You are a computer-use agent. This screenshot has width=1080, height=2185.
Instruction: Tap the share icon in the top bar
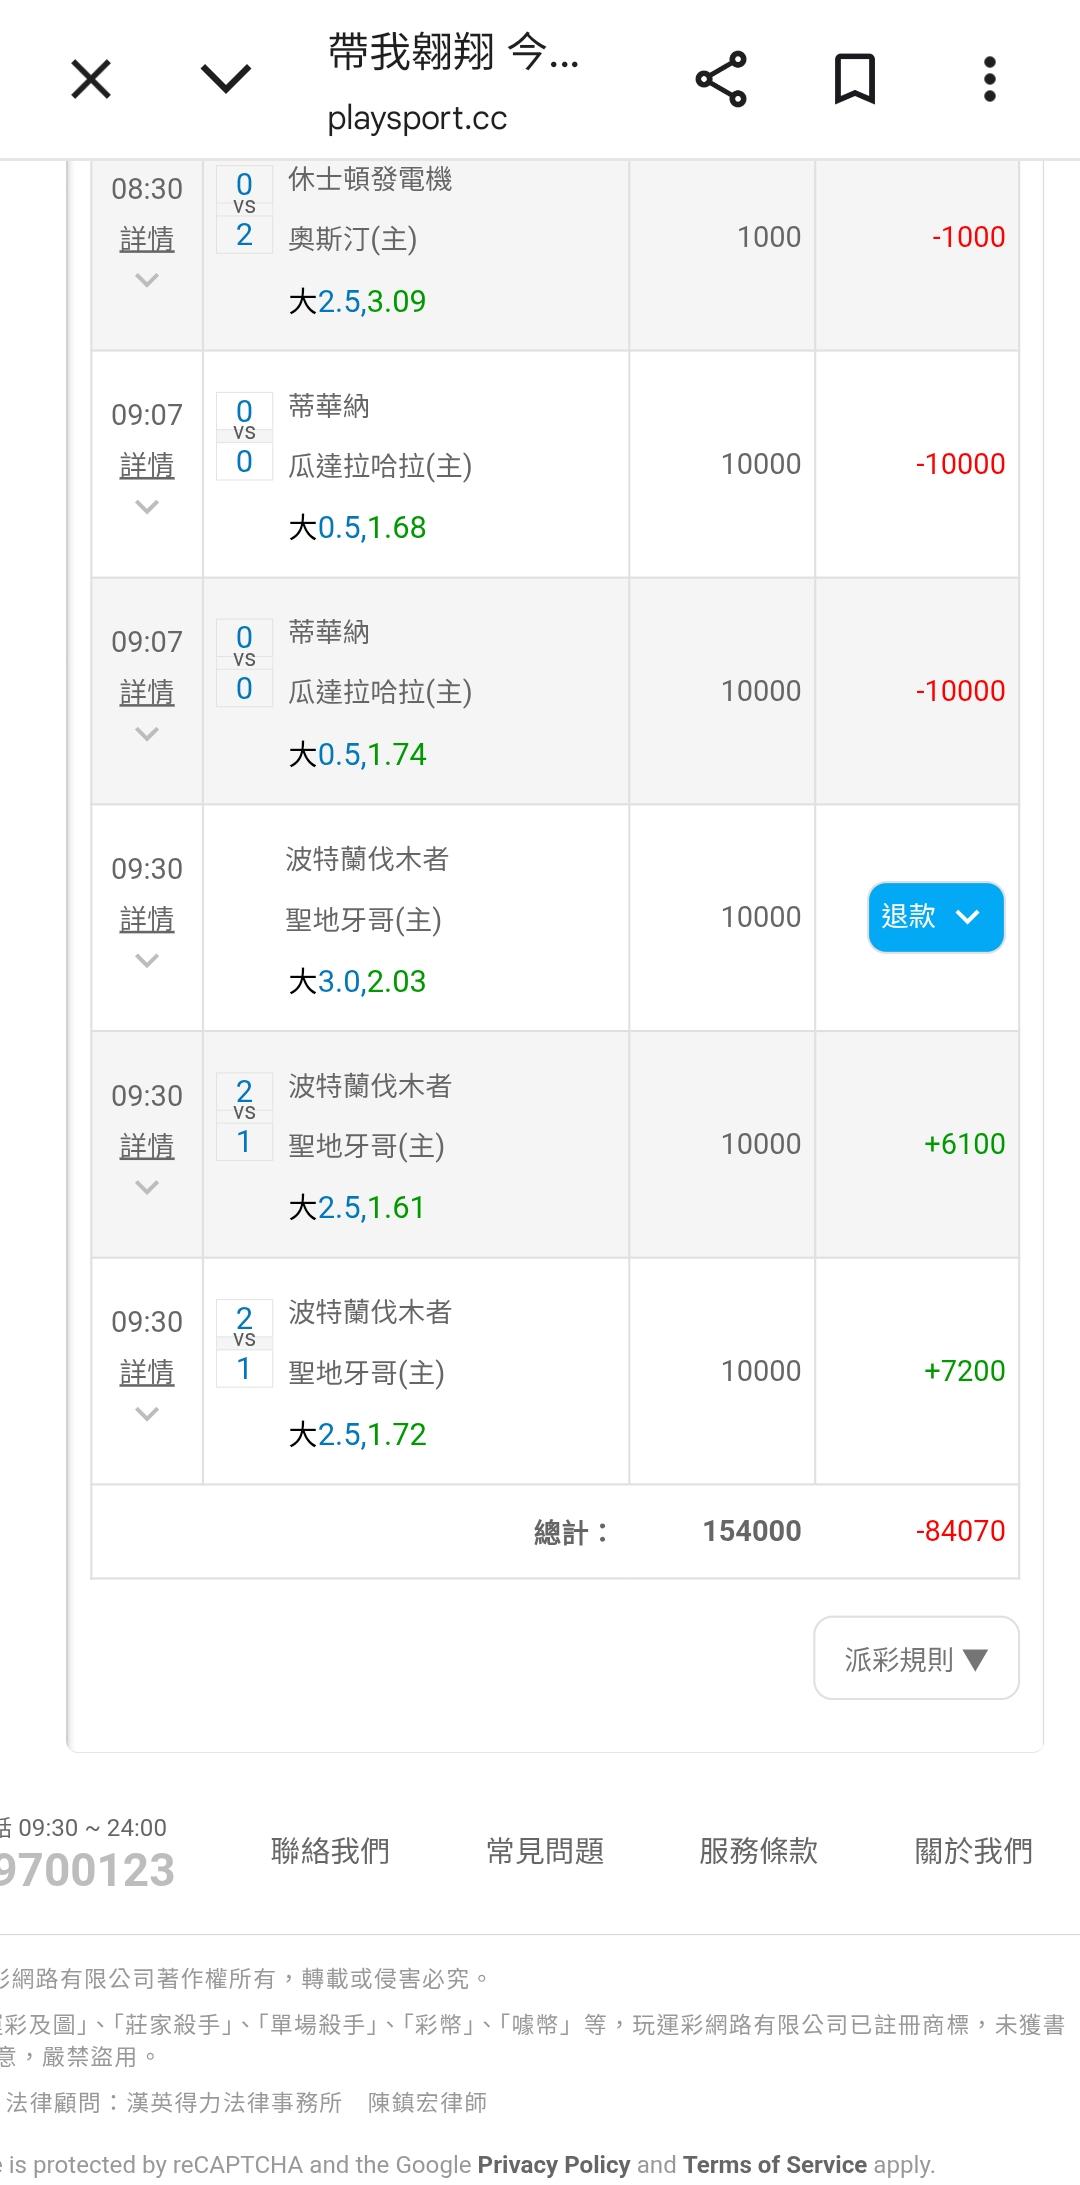721,79
